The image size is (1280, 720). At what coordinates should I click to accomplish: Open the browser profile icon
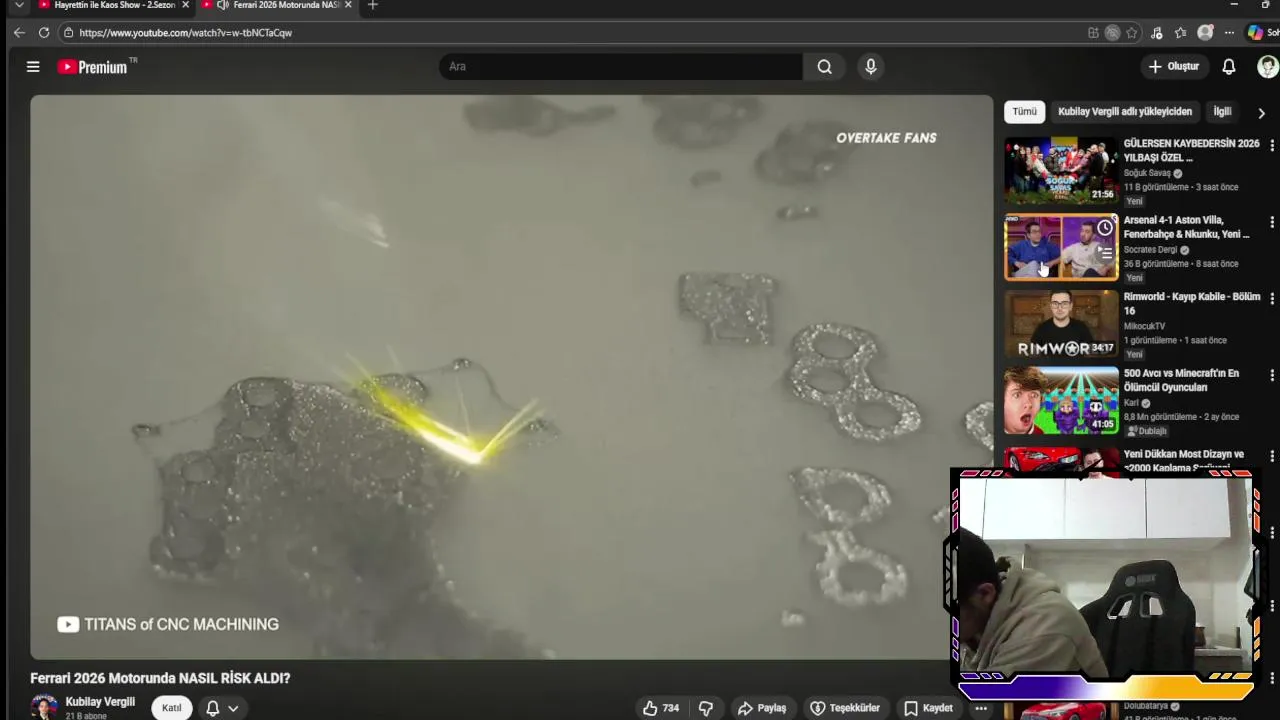click(1205, 33)
